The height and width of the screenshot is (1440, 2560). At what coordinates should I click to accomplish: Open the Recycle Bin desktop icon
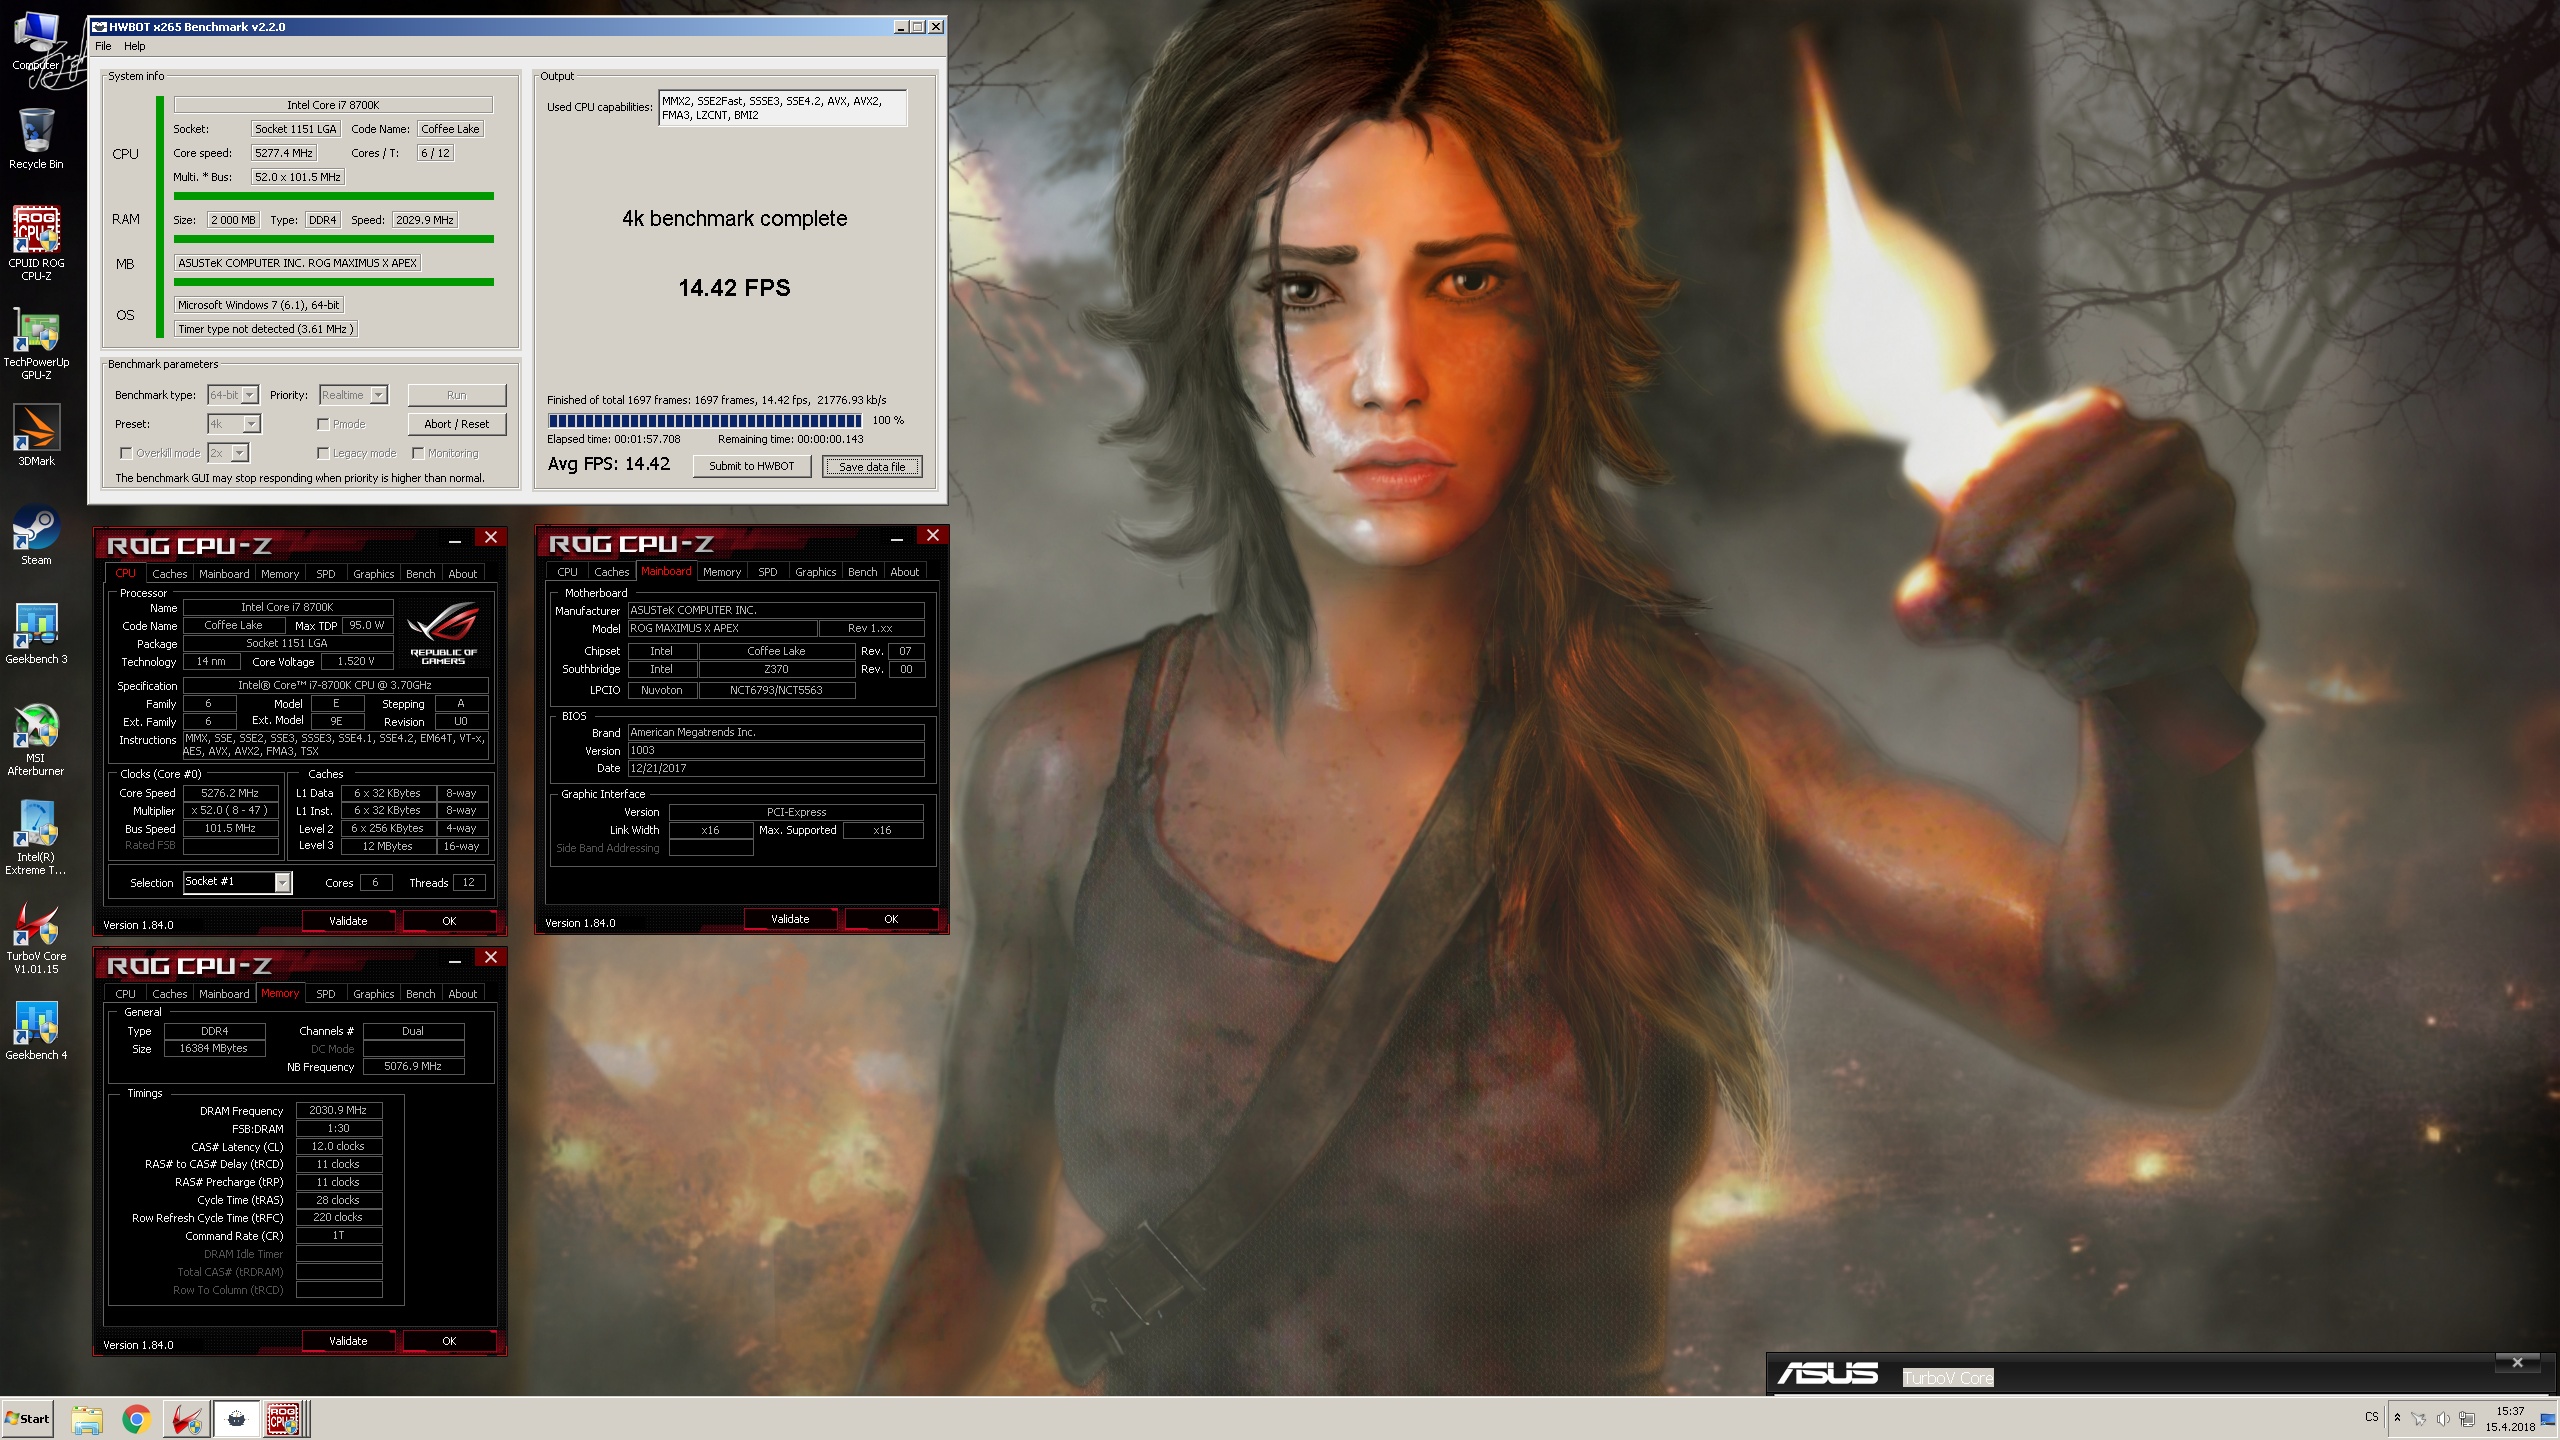(36, 138)
